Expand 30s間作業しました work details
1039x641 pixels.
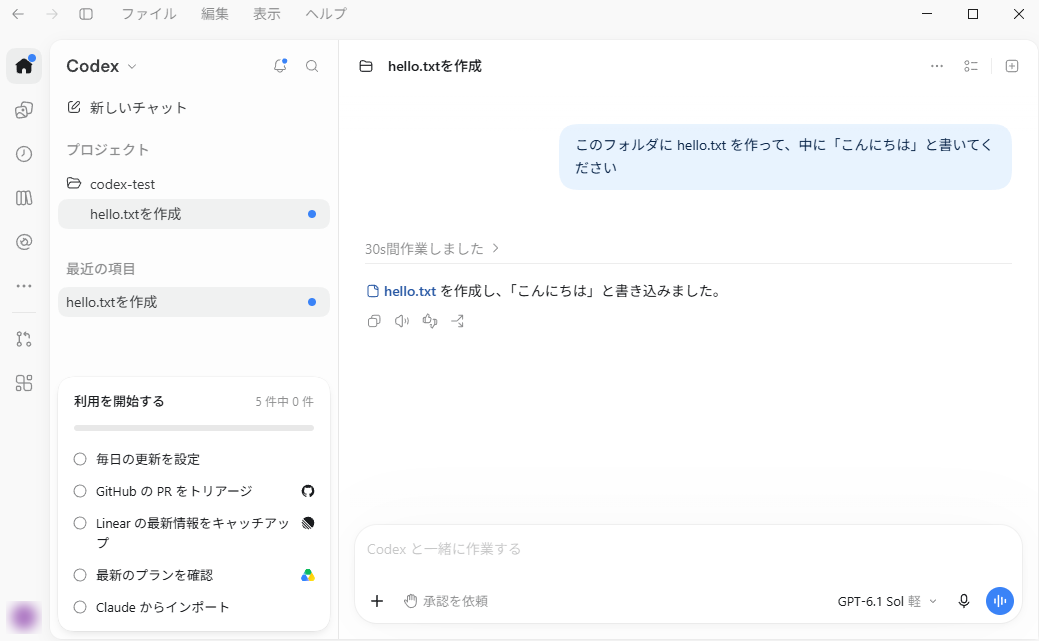[432, 249]
